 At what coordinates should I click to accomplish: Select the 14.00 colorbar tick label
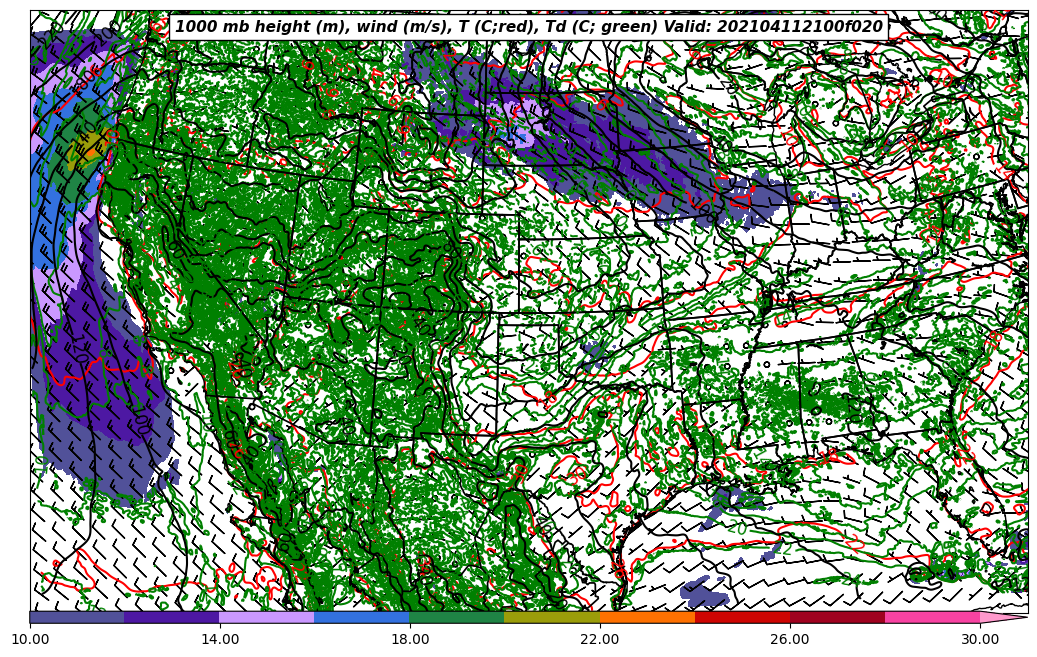click(220, 638)
